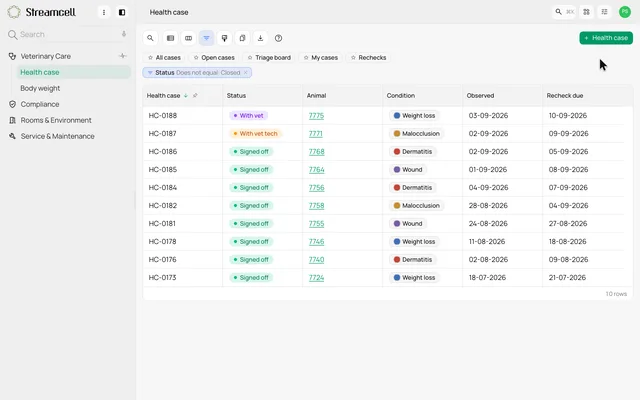Switch to the Open cases view
Image resolution: width=640 pixels, height=400 pixels.
tap(214, 58)
